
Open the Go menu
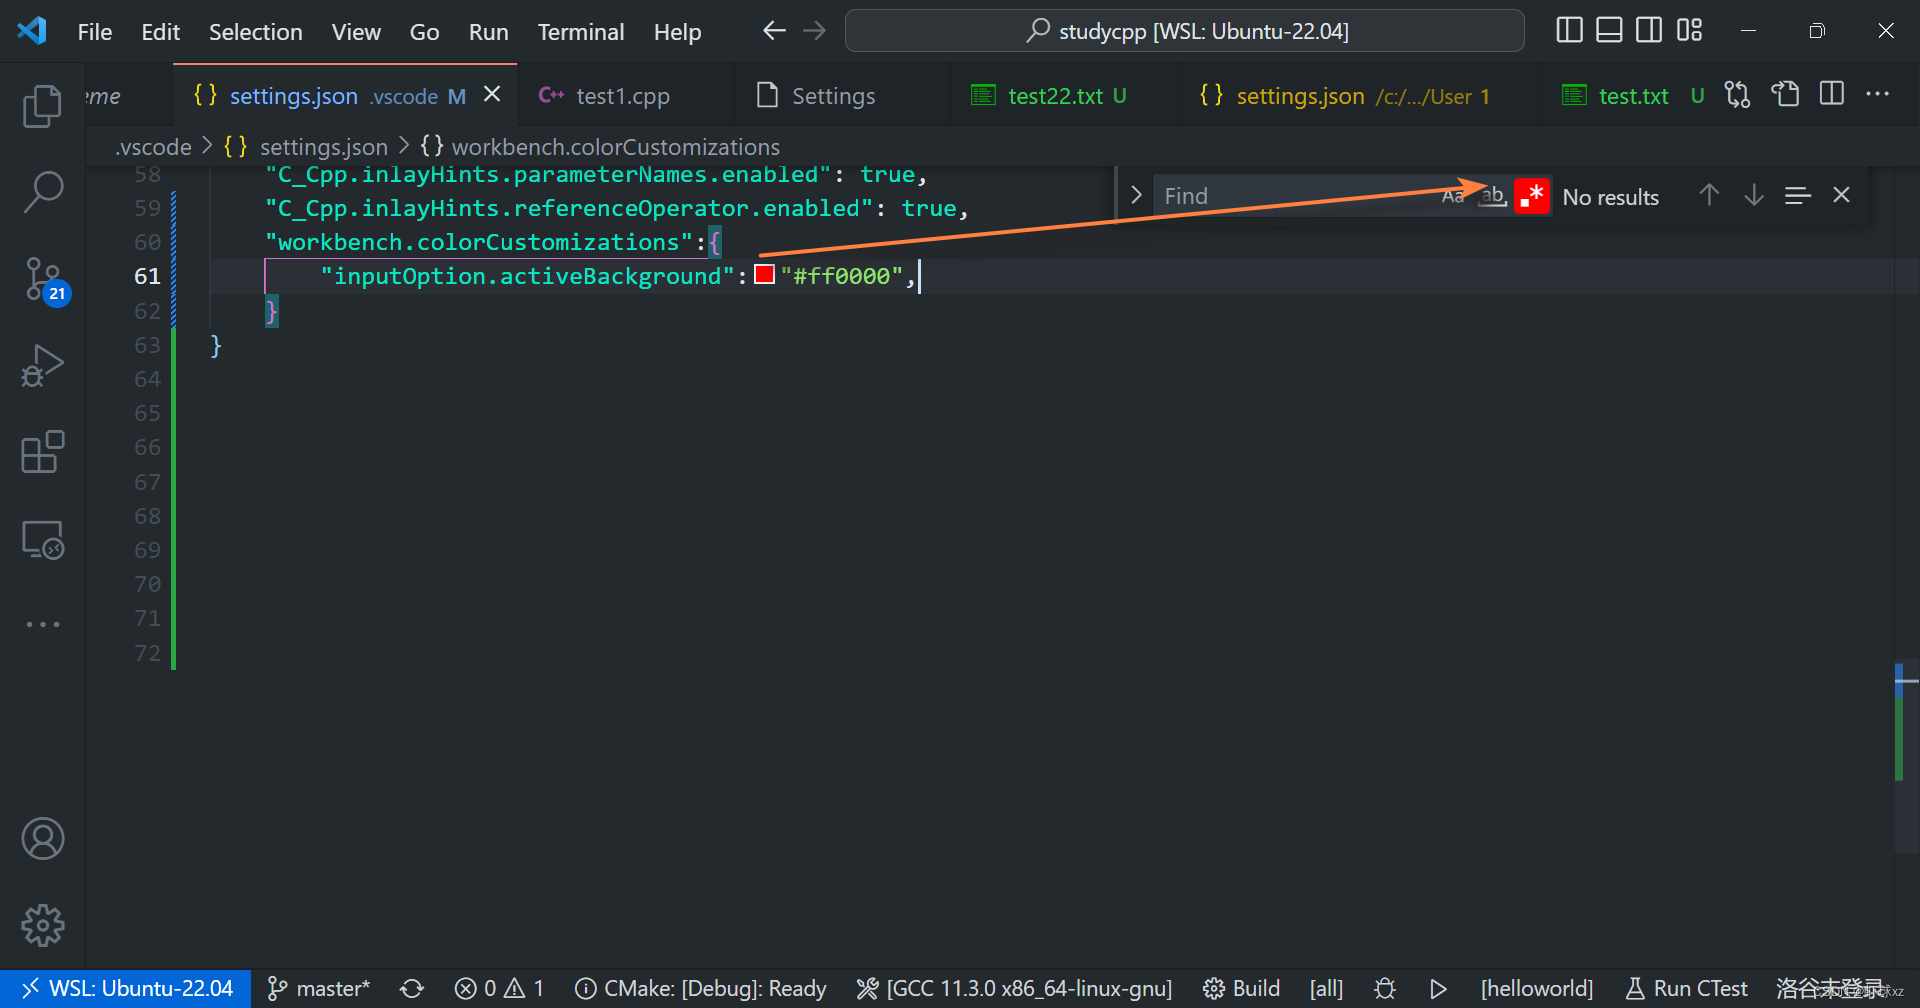[424, 32]
